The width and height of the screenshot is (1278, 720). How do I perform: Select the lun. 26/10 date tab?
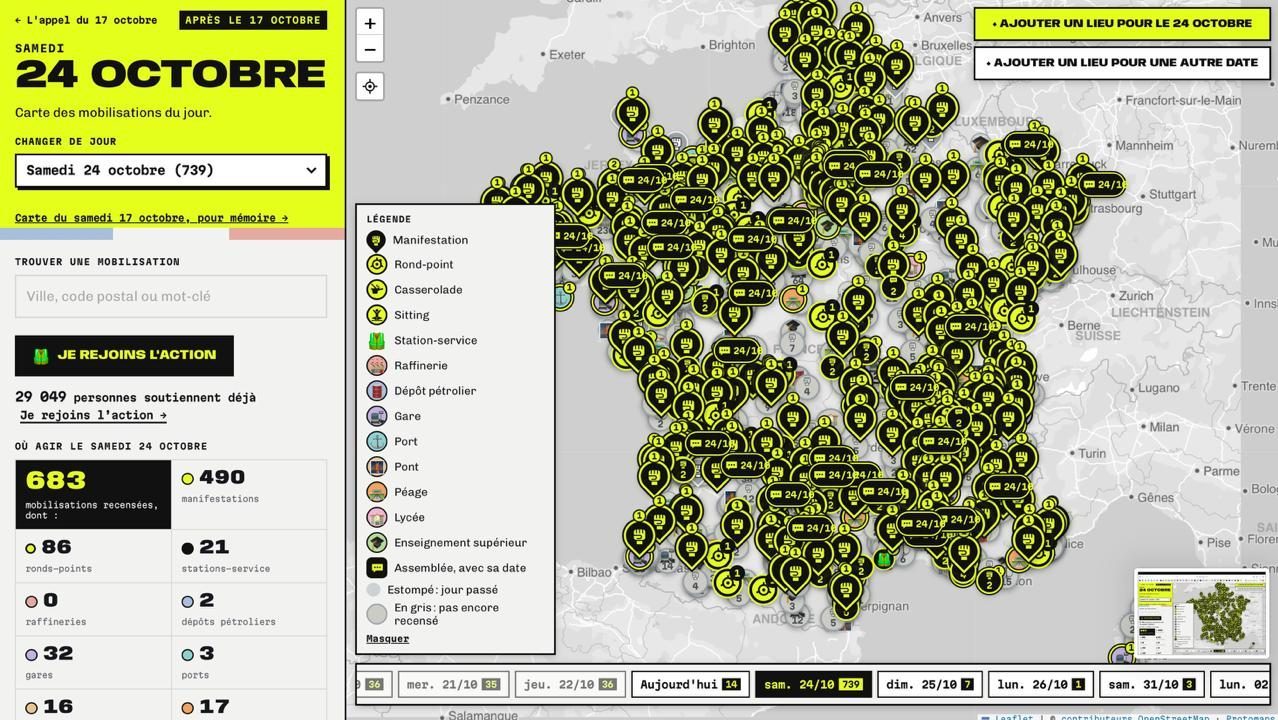pyautogui.click(x=1040, y=685)
